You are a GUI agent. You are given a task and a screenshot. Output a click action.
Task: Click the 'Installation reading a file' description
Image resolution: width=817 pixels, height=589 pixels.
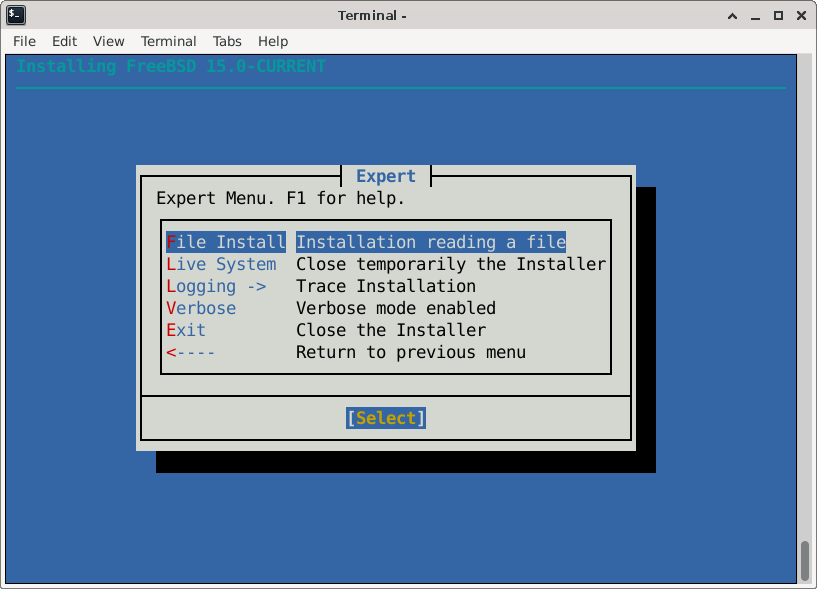(431, 242)
